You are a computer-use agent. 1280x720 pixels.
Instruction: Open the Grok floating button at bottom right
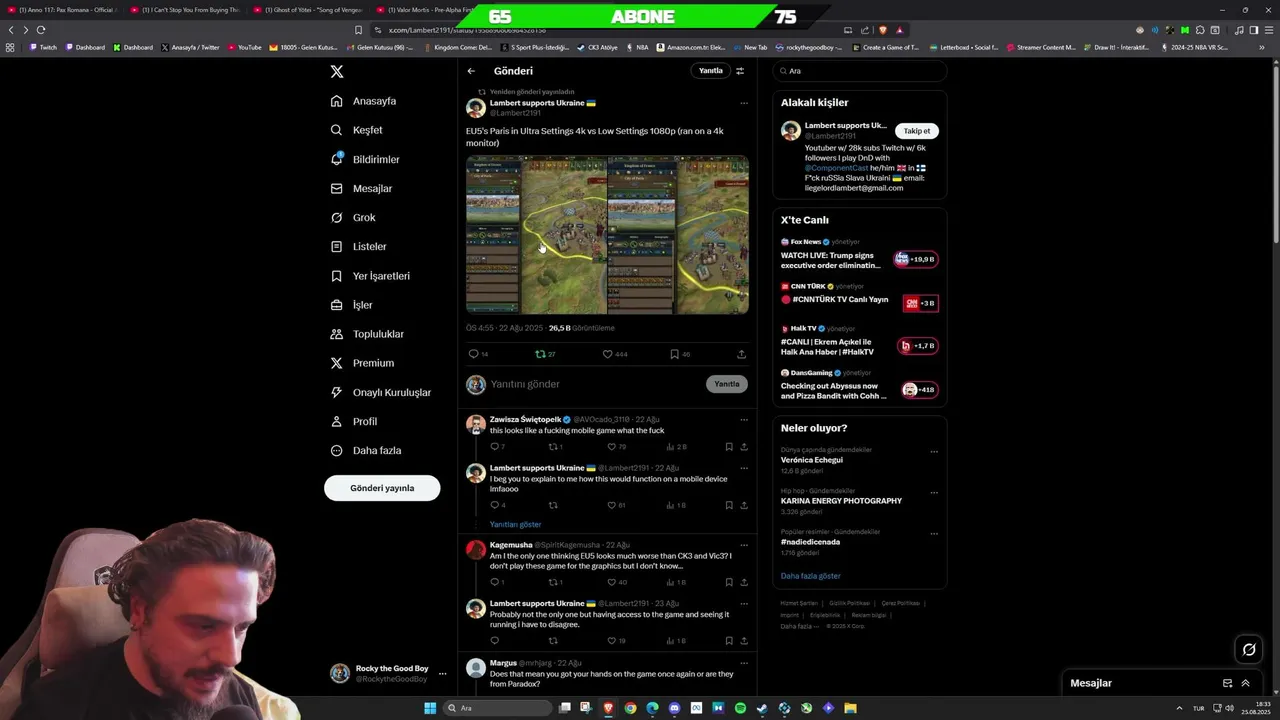(1249, 649)
